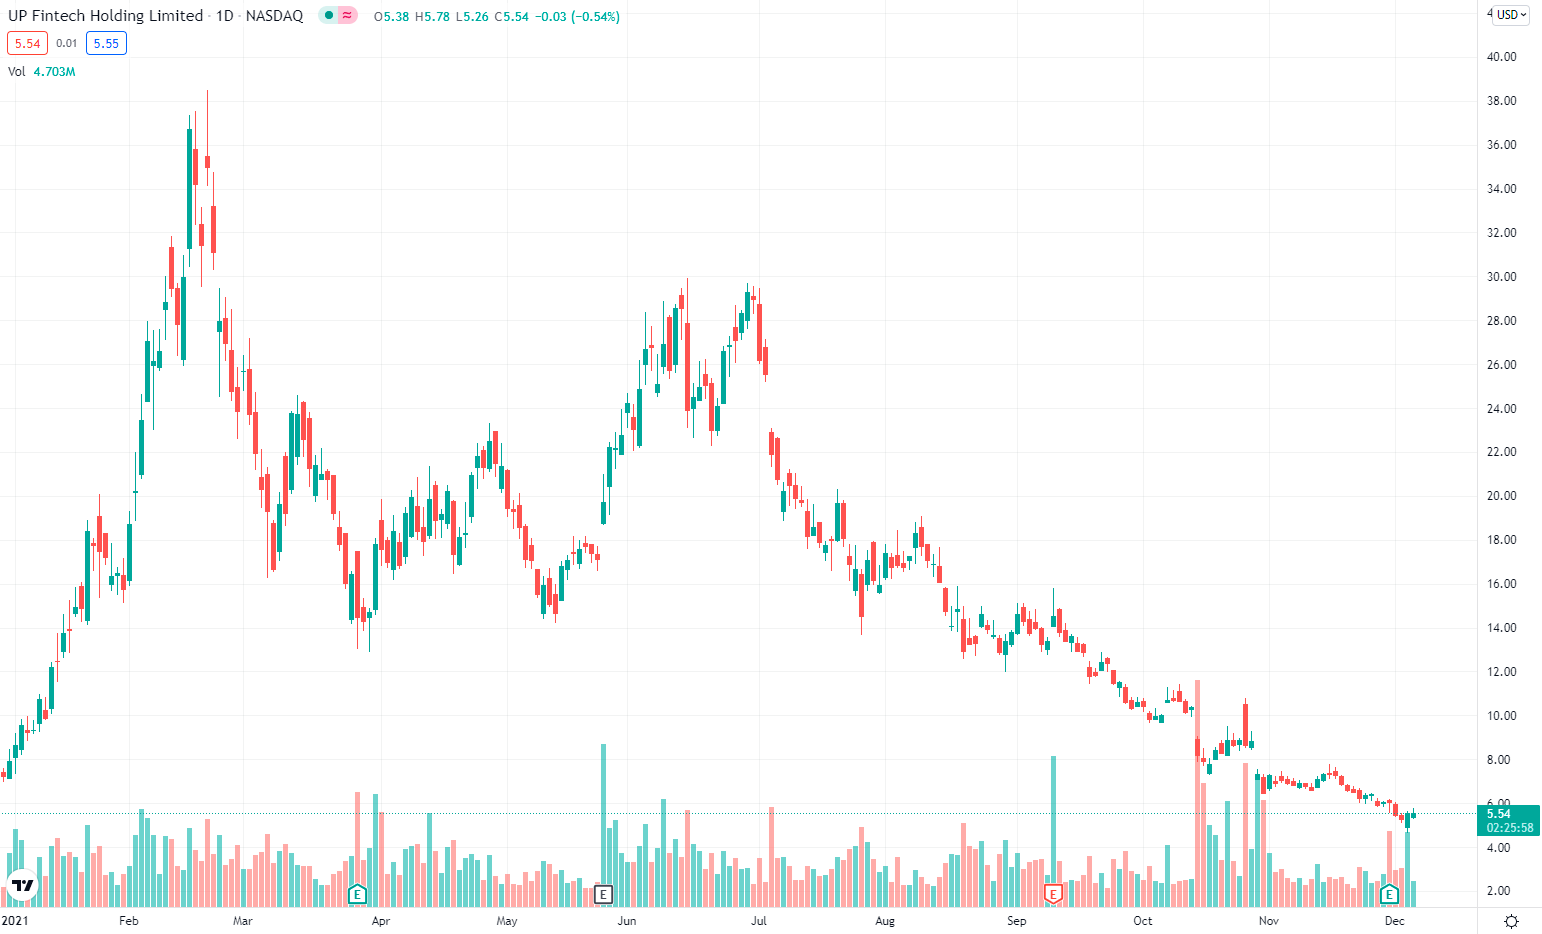Open the USD currency dropdown

(x=1511, y=15)
